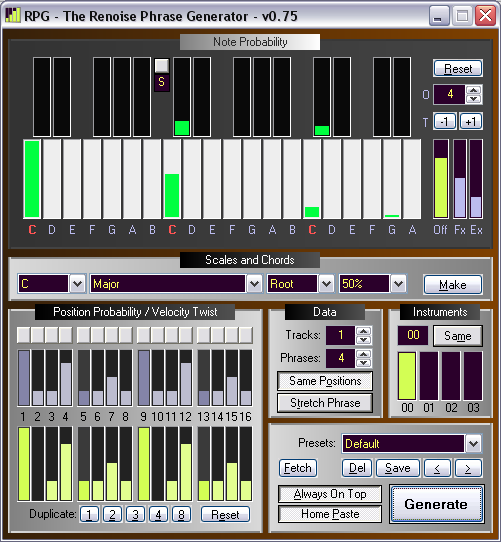Image resolution: width=501 pixels, height=542 pixels.
Task: Toggle the Always On Top option
Action: pyautogui.click(x=330, y=494)
